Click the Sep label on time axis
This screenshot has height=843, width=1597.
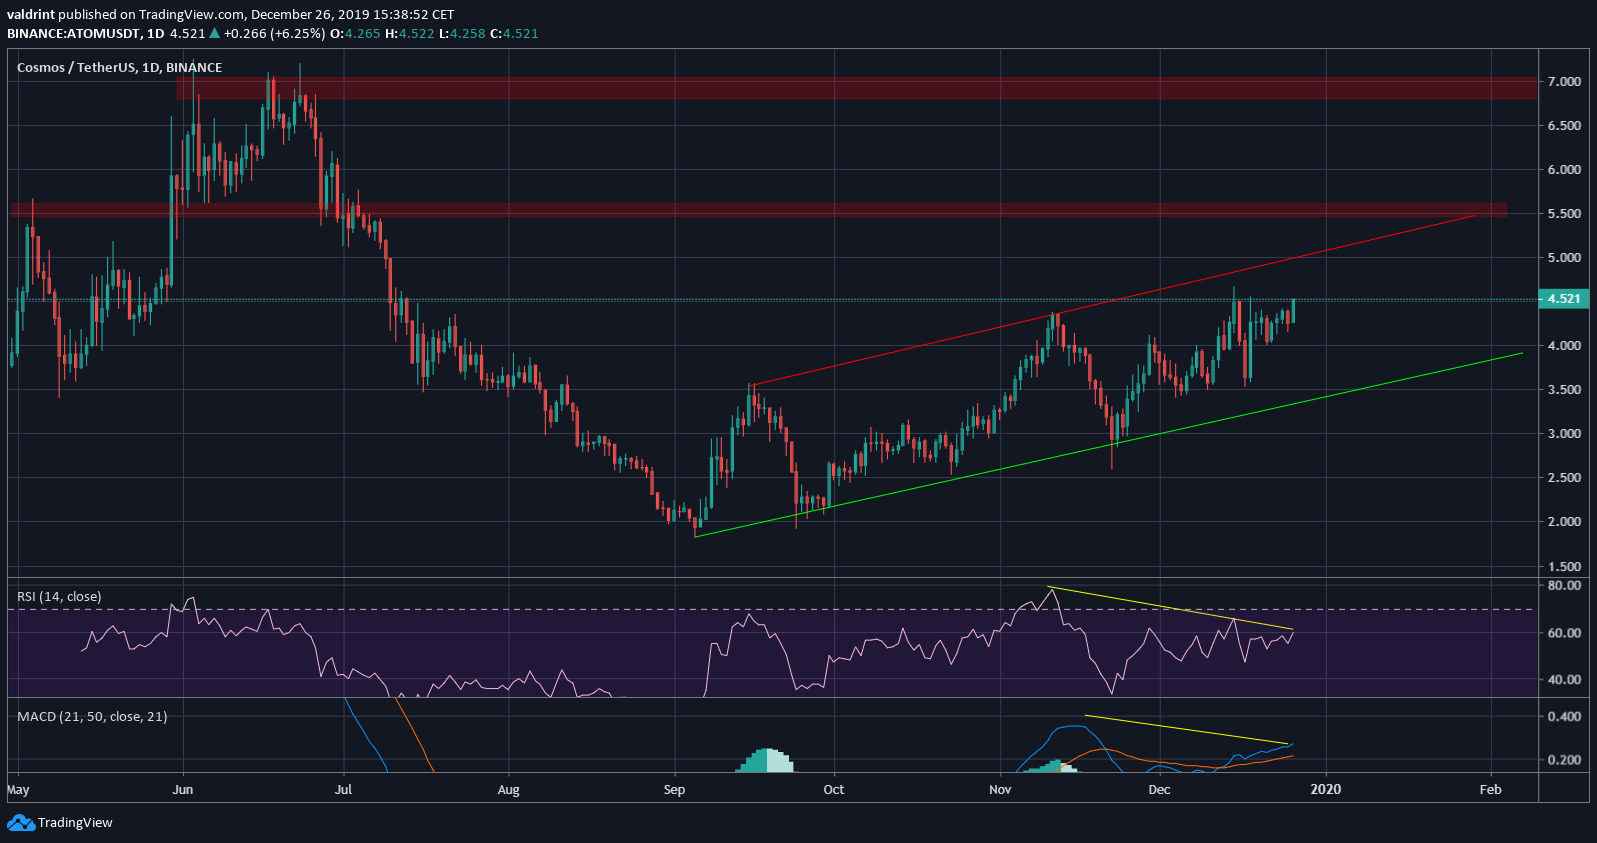coord(674,789)
